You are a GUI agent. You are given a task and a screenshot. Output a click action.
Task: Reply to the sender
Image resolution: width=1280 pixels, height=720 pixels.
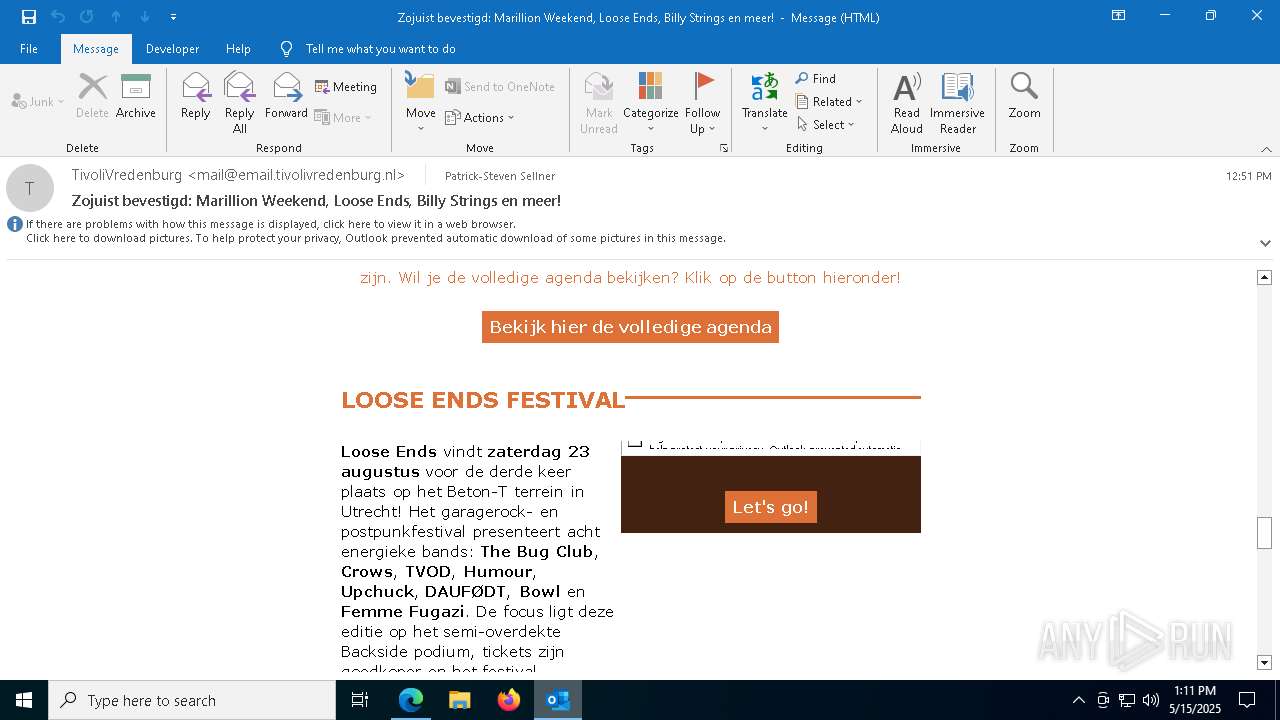click(x=196, y=96)
